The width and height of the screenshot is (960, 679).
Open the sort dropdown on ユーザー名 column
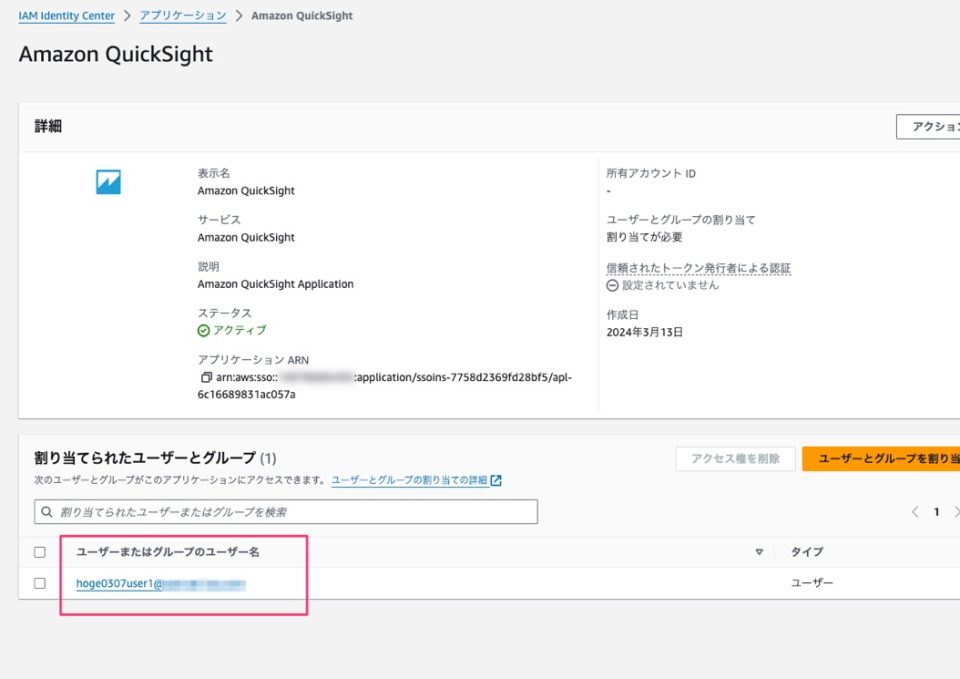click(760, 552)
